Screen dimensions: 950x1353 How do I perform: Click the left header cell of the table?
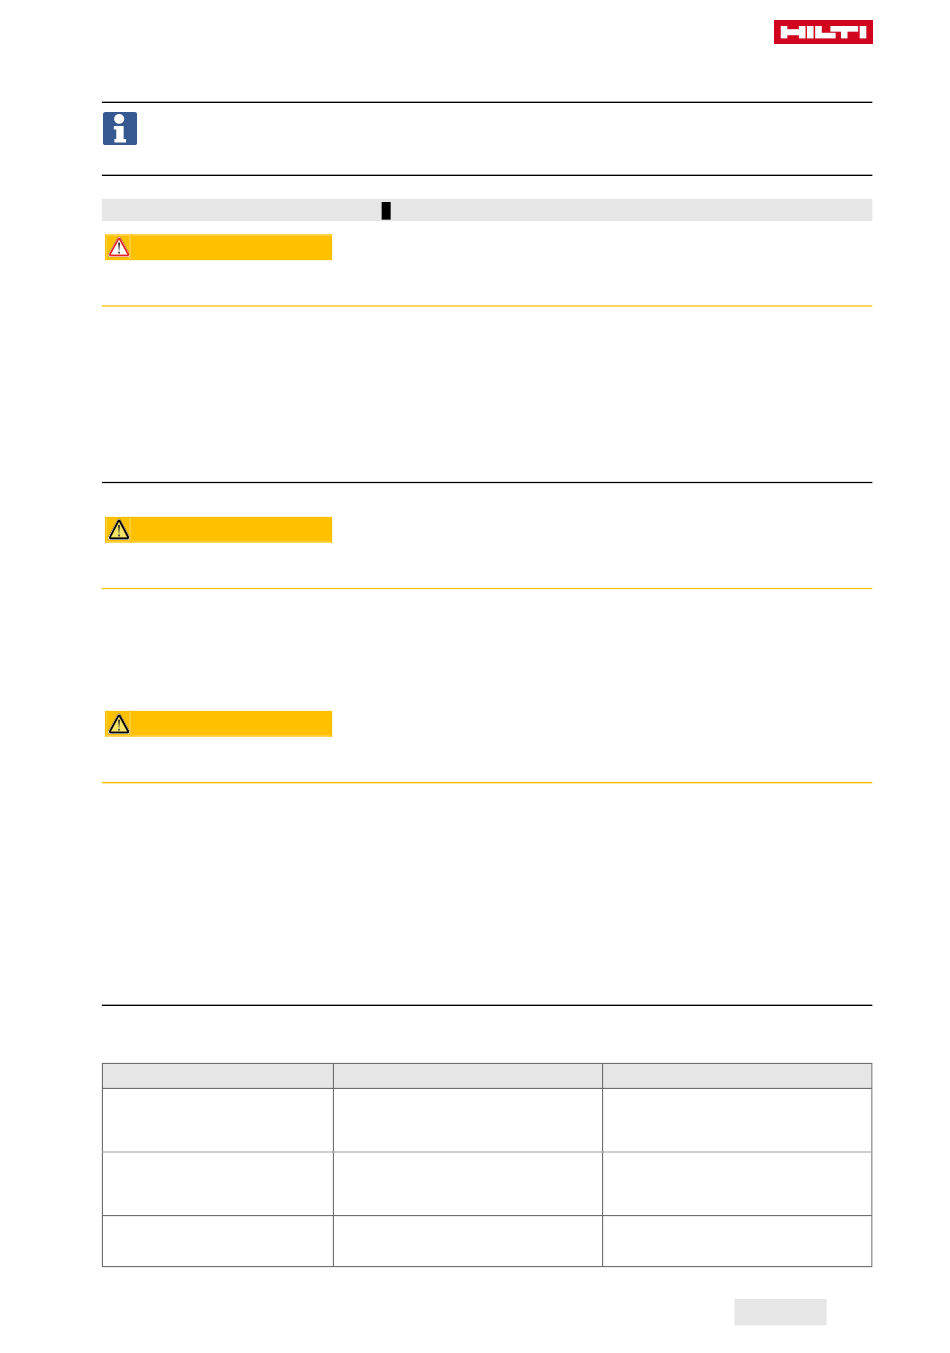(218, 1076)
